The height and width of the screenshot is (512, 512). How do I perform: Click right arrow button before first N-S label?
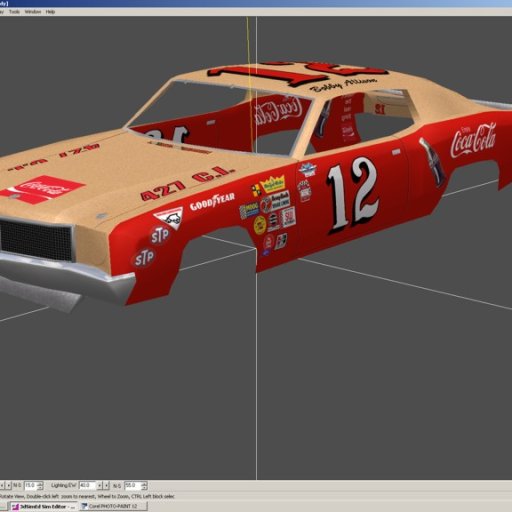pyautogui.click(x=9, y=485)
